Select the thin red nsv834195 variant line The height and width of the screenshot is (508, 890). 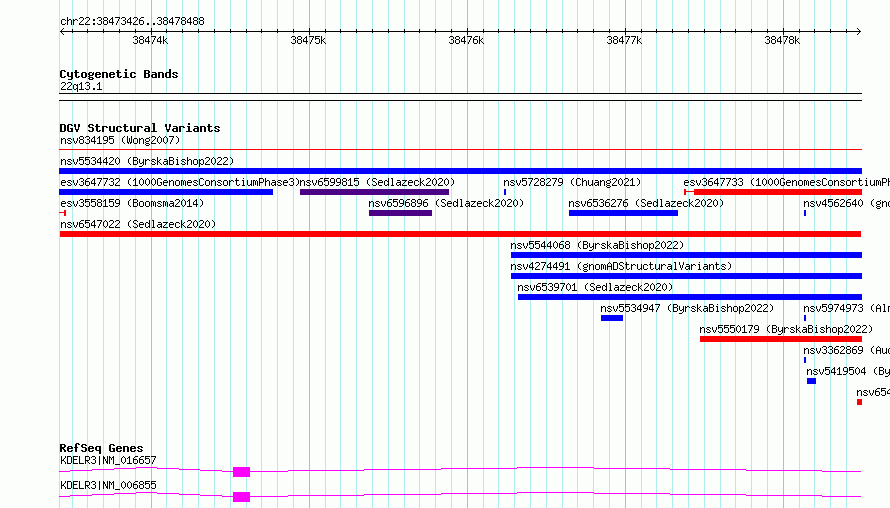coord(460,150)
